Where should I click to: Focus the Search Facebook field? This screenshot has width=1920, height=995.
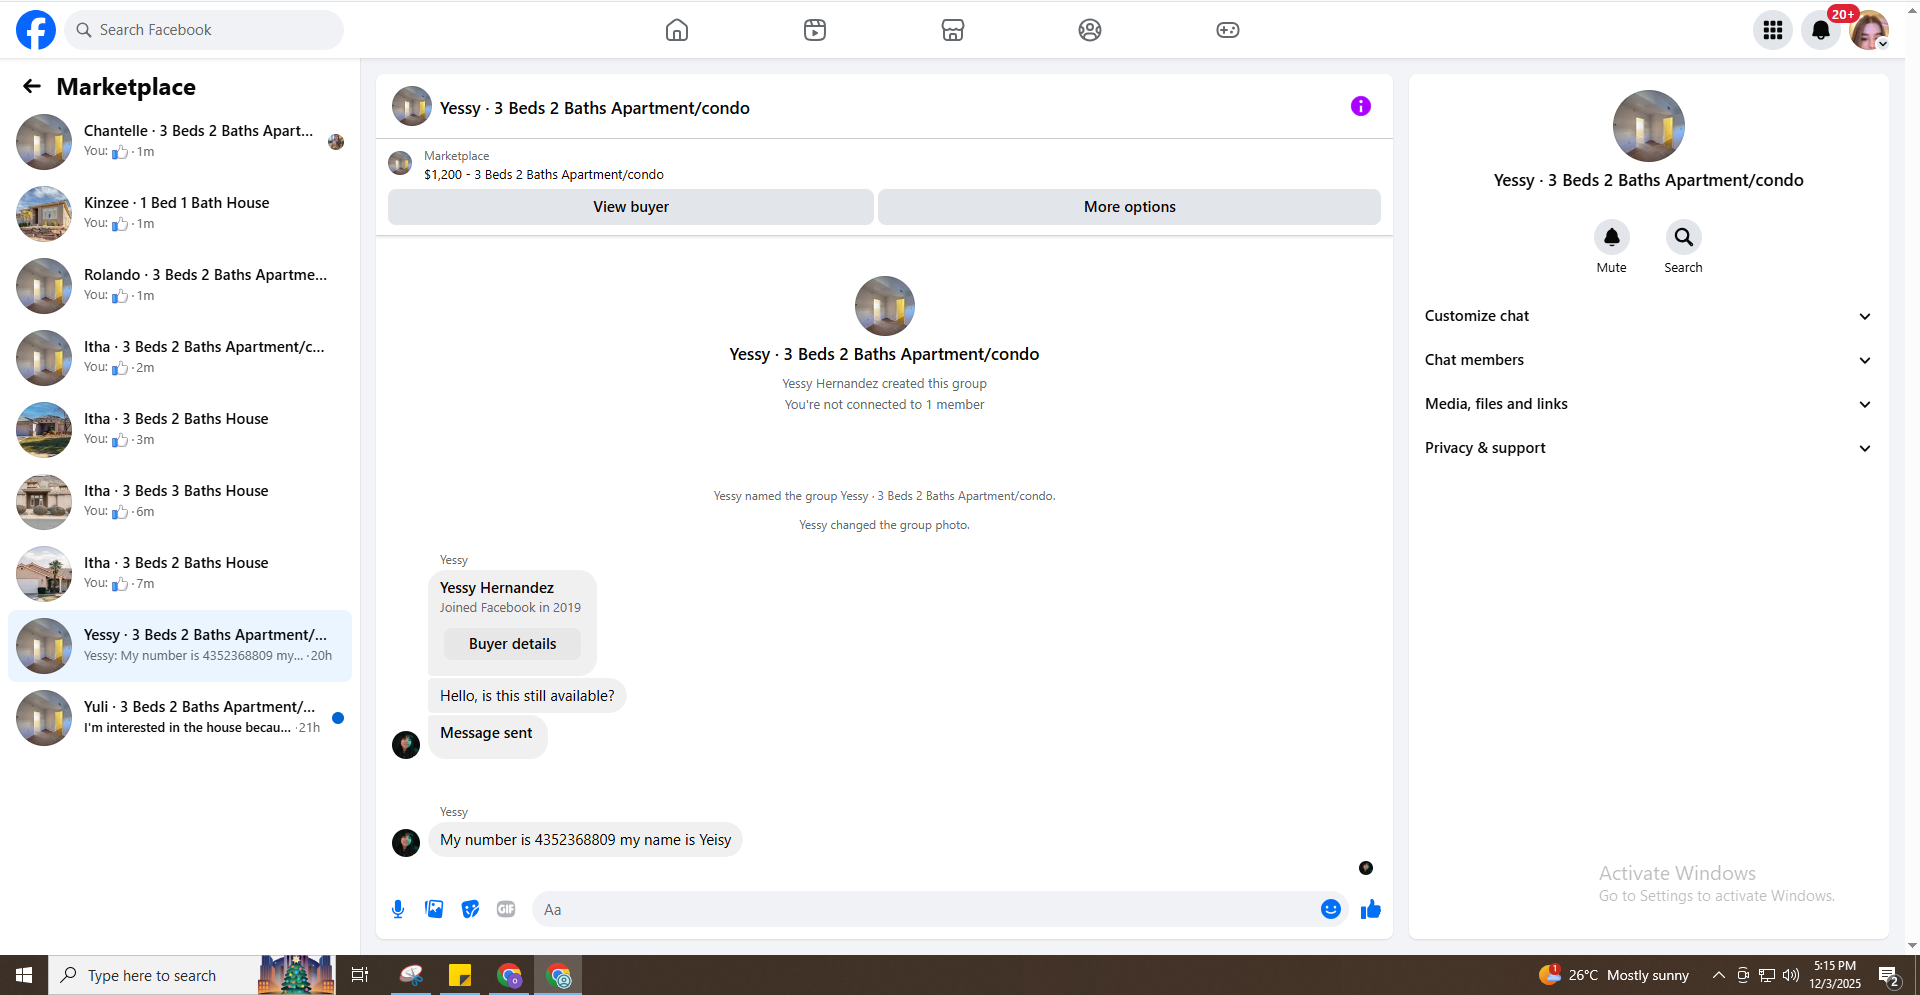pos(204,30)
